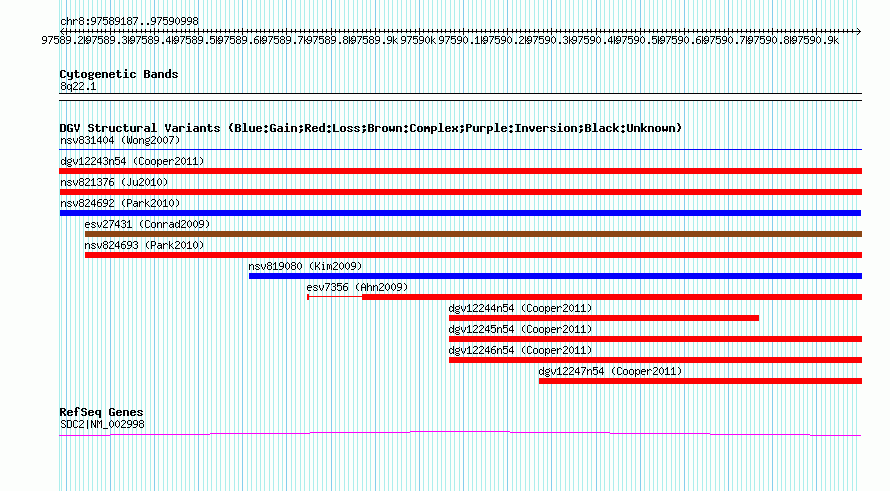Open the esv27431 (Conrad2009) variant label
The height and width of the screenshot is (491, 890).
[148, 224]
